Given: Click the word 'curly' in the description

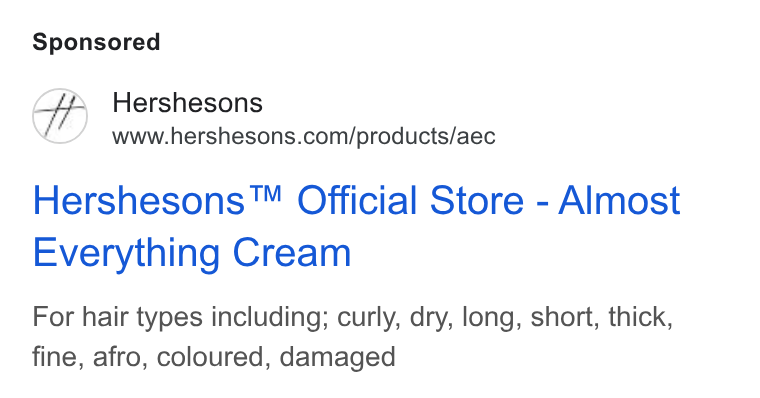Looking at the screenshot, I should tap(368, 317).
